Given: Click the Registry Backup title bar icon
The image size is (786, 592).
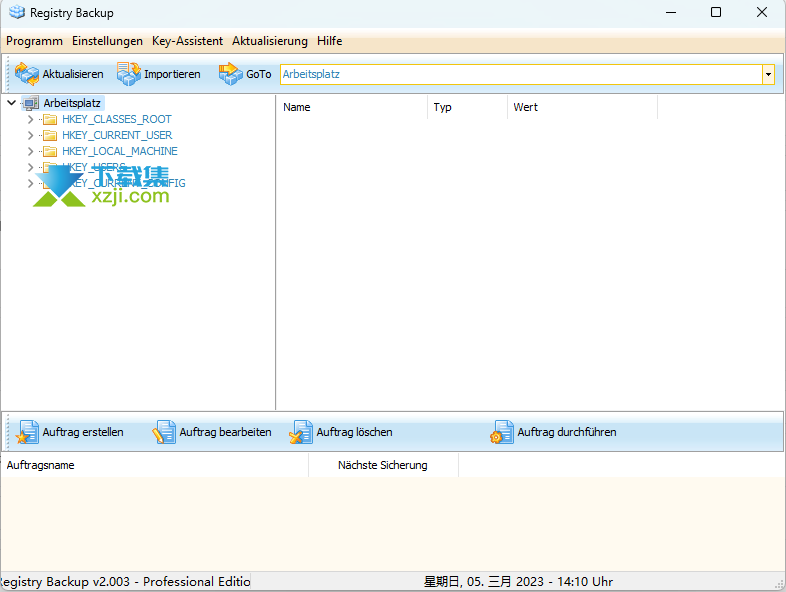Looking at the screenshot, I should [17, 13].
